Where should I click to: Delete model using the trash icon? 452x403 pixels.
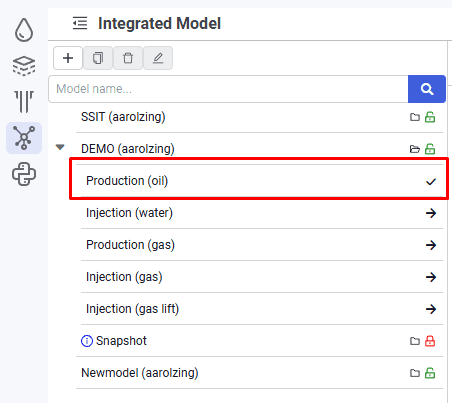coord(128,58)
